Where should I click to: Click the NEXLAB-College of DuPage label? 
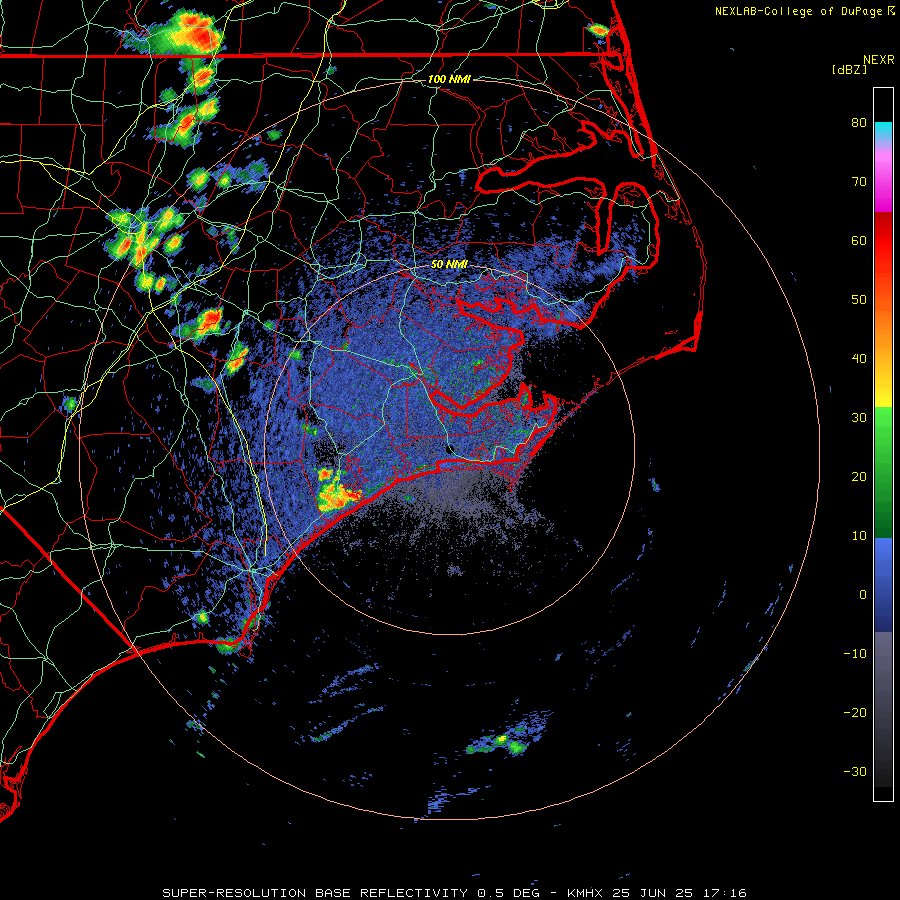click(x=798, y=11)
